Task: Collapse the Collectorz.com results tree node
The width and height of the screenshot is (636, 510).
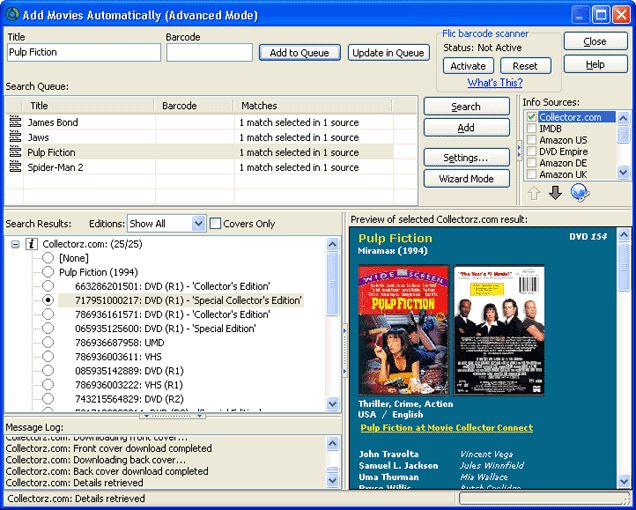Action: [x=15, y=244]
